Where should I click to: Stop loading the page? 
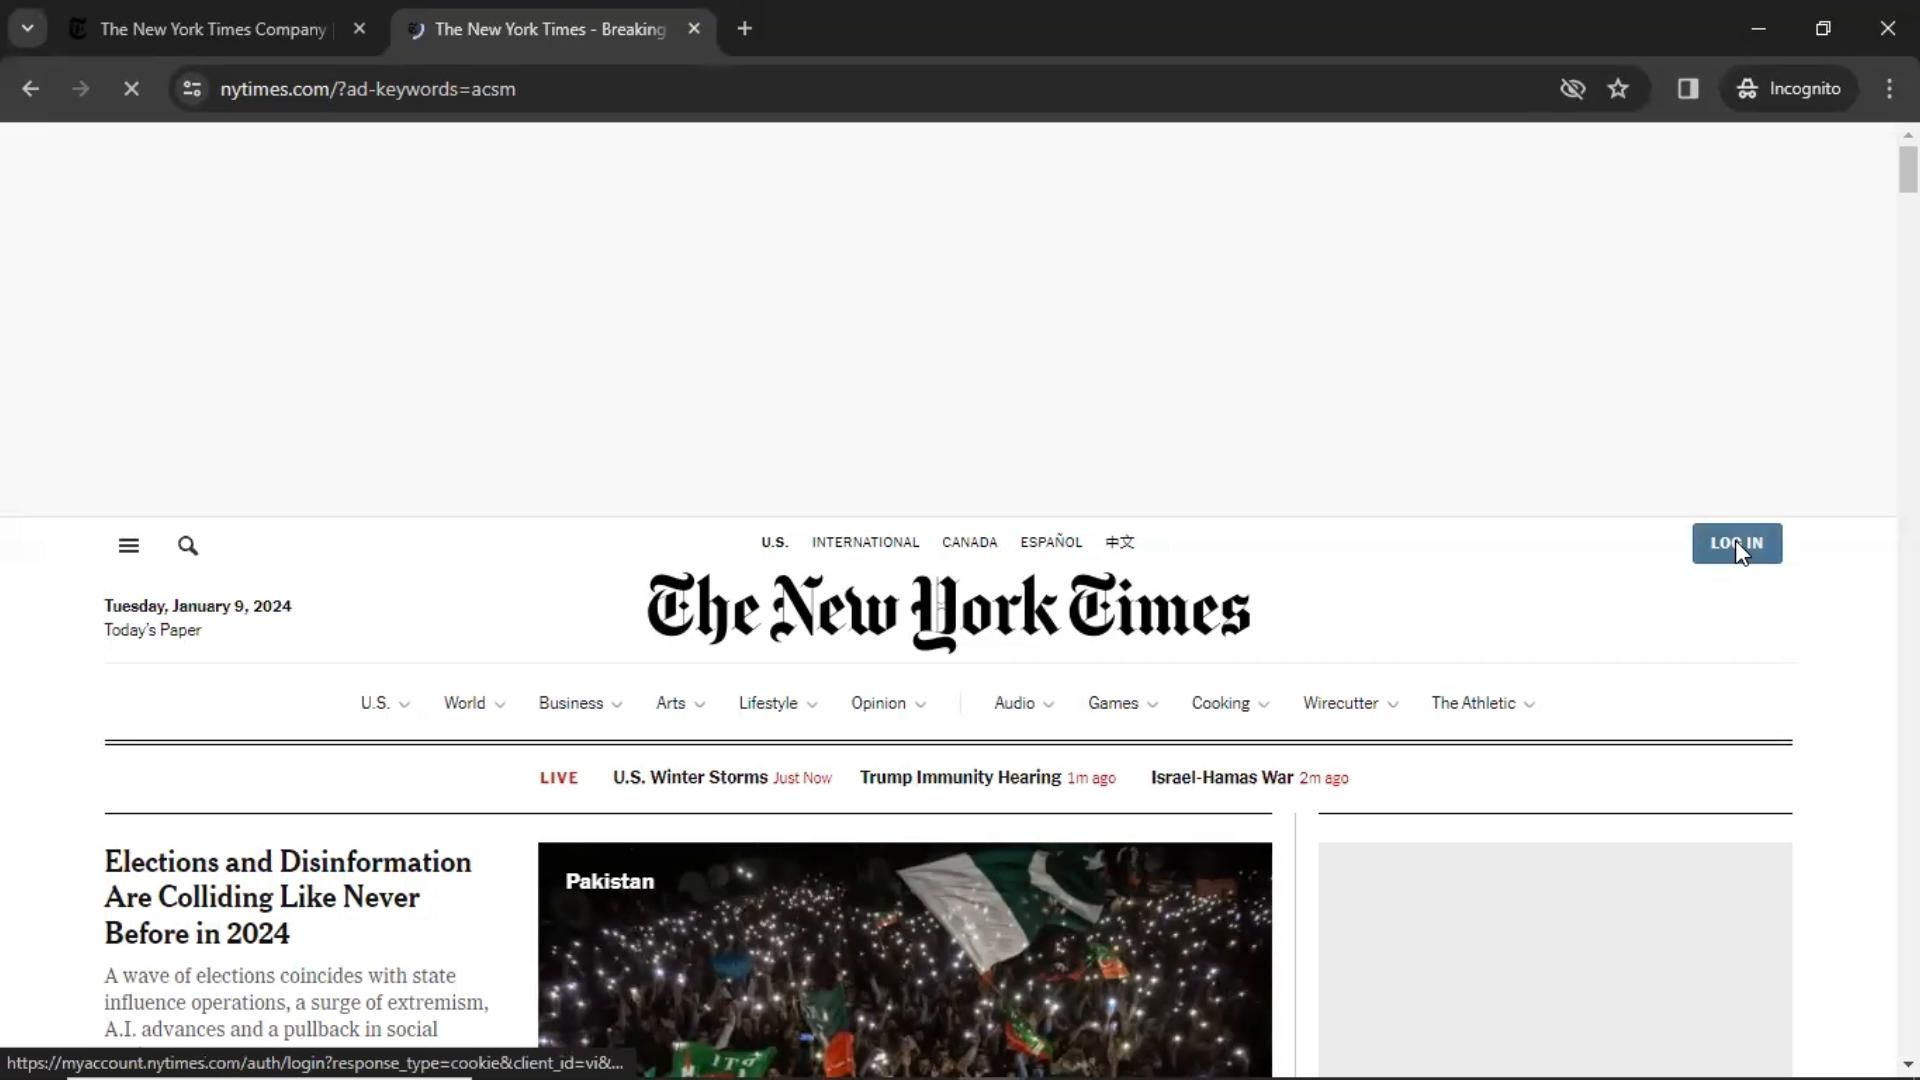(131, 89)
